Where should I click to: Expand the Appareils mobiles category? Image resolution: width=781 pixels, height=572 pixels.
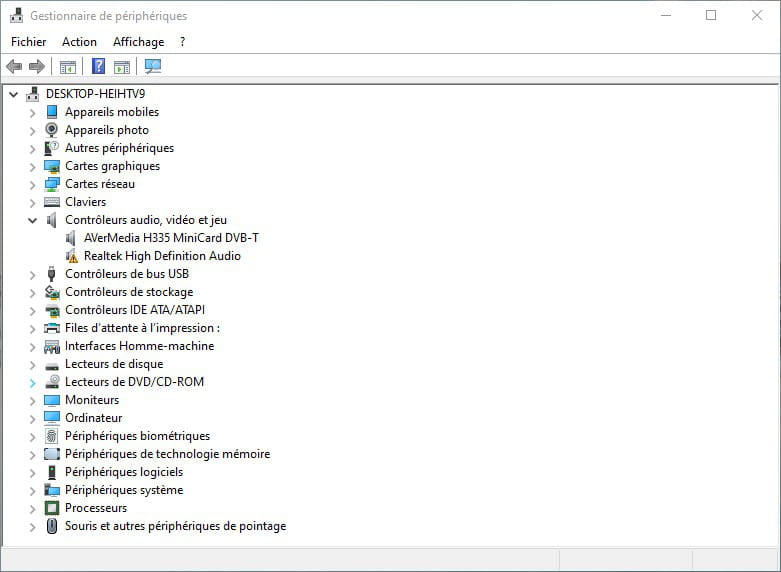coord(32,113)
